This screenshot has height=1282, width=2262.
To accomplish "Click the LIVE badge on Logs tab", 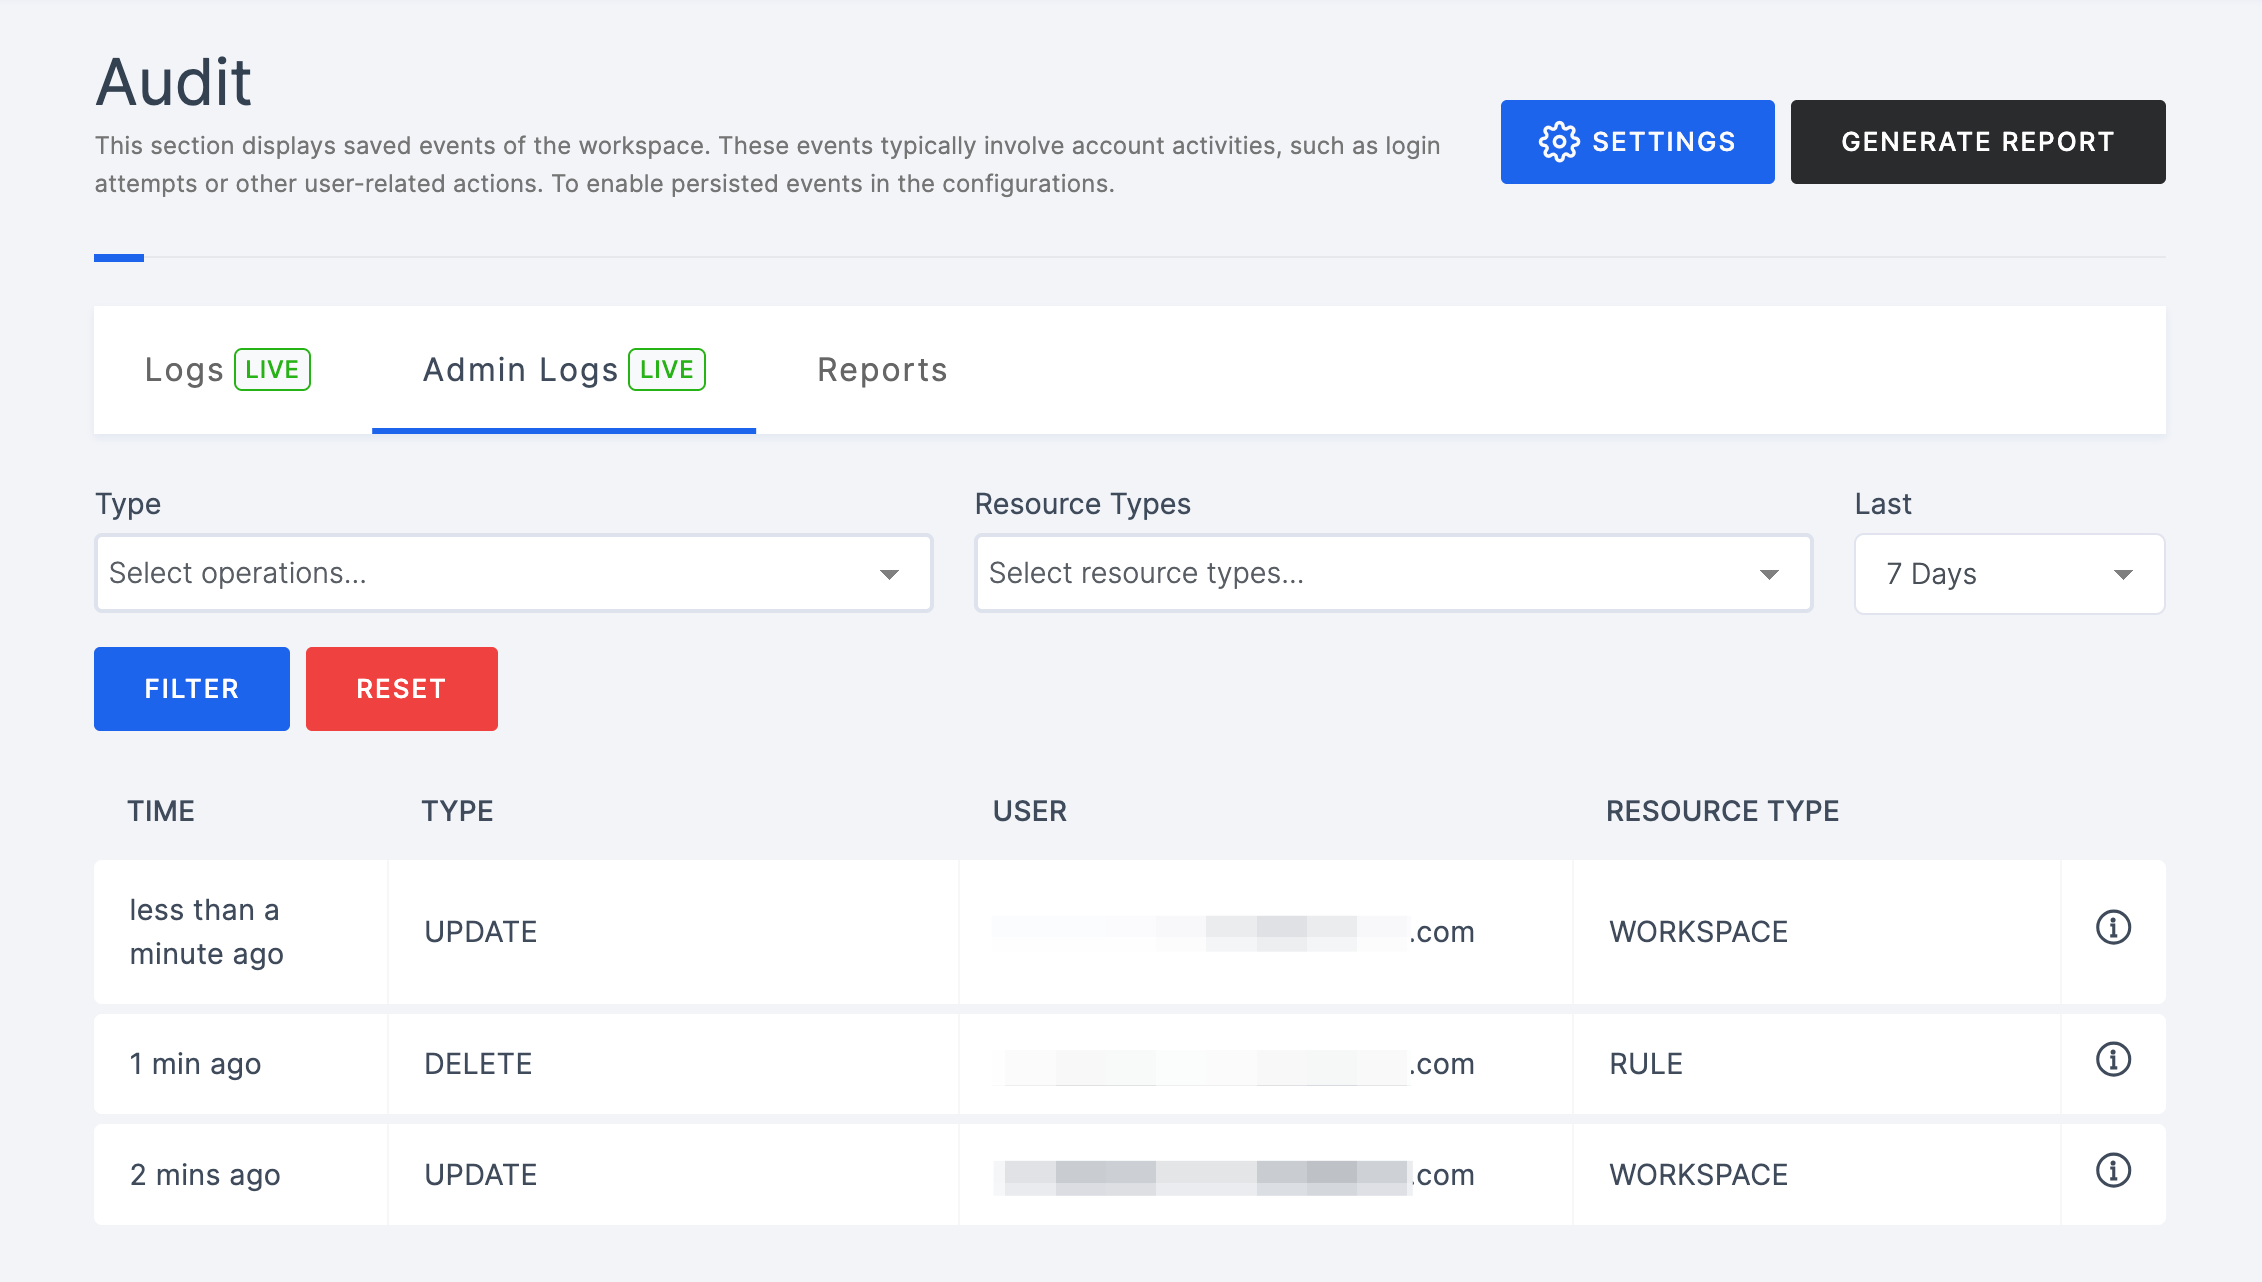I will (270, 368).
